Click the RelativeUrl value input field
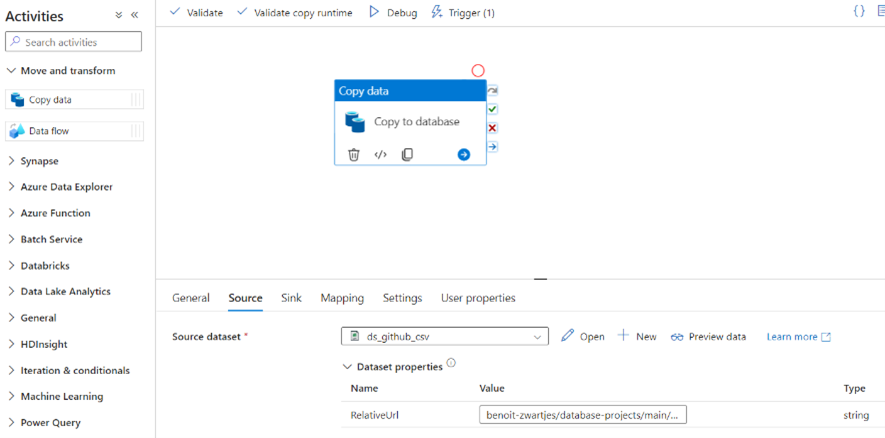Screen dimensions: 885x438 click(x=583, y=415)
